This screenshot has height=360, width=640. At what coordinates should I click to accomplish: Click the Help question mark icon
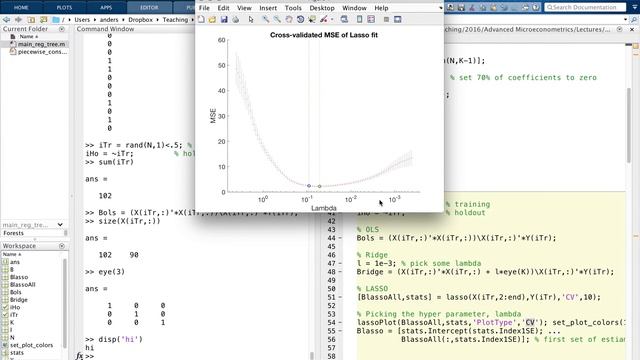tap(536, 7)
